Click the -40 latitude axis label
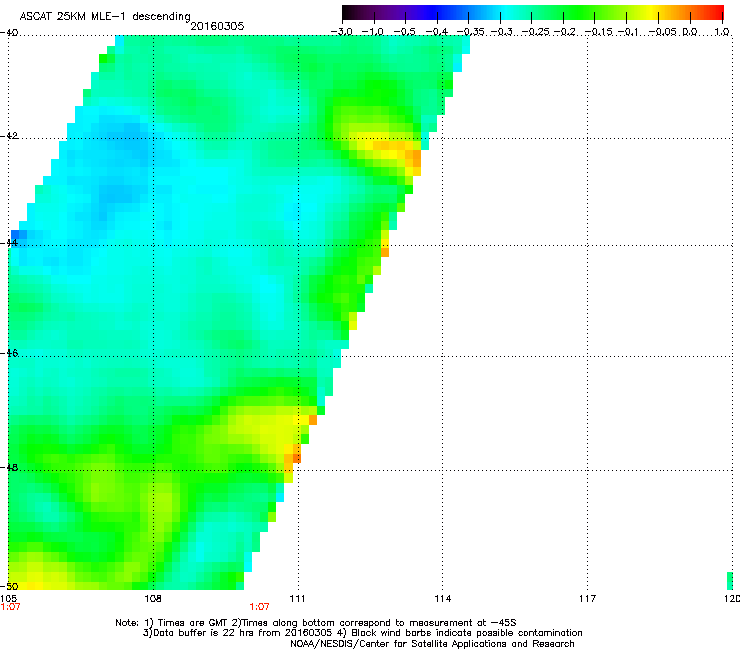 pos(9,33)
